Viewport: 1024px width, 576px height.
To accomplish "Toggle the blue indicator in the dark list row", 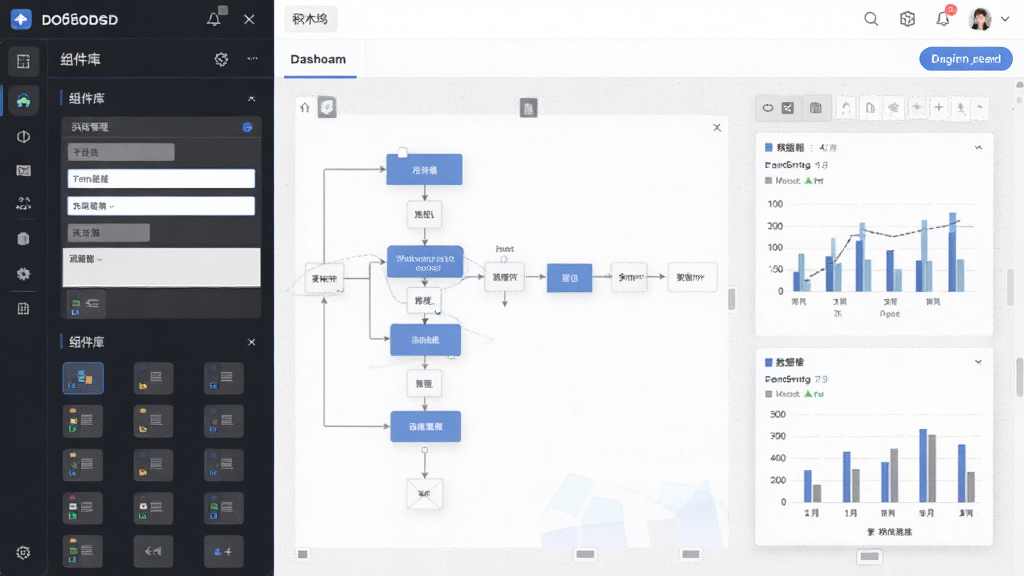I will [x=248, y=127].
